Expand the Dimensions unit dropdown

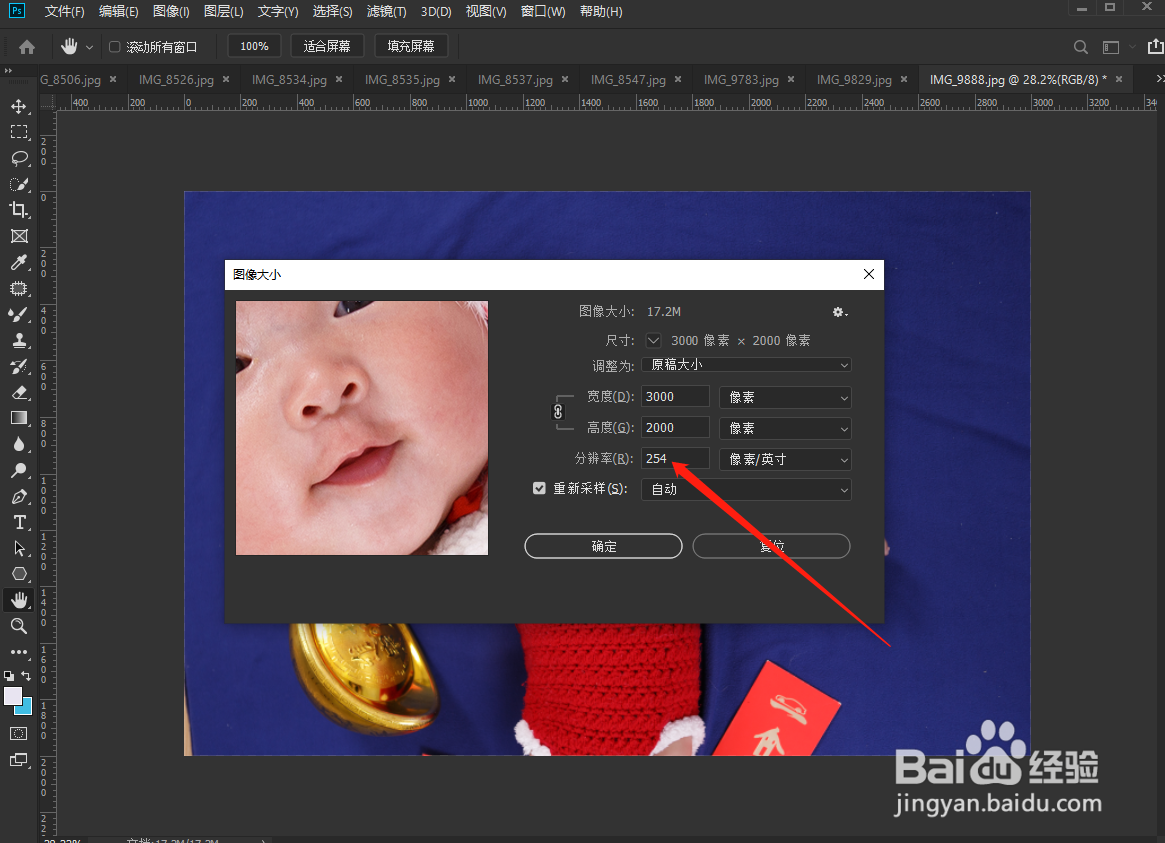coord(653,340)
